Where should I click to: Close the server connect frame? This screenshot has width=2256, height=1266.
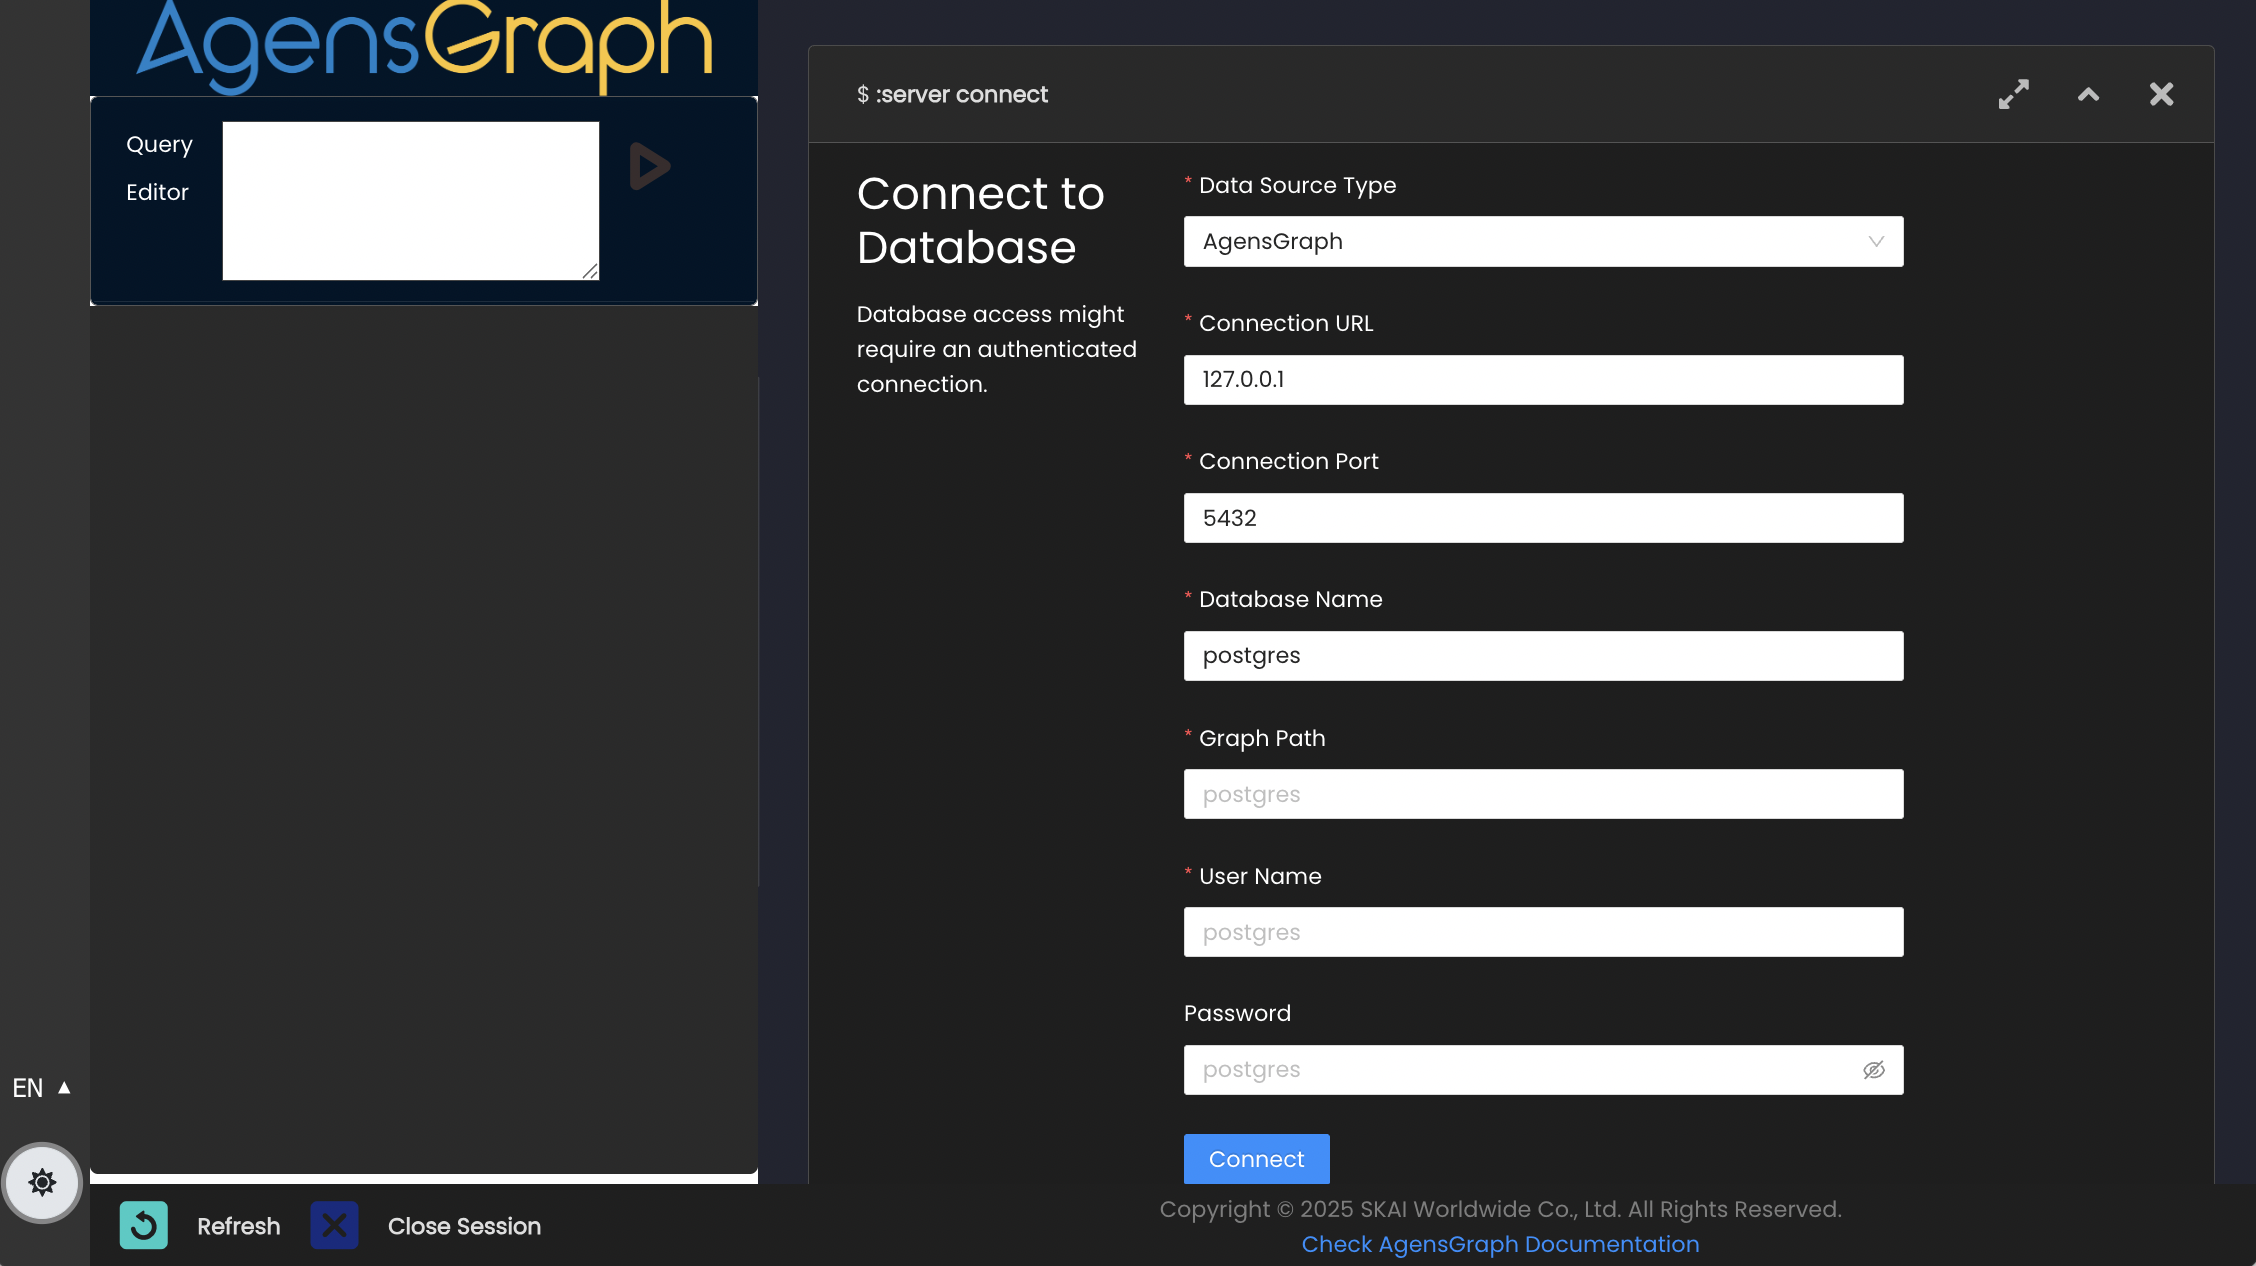[x=2161, y=94]
